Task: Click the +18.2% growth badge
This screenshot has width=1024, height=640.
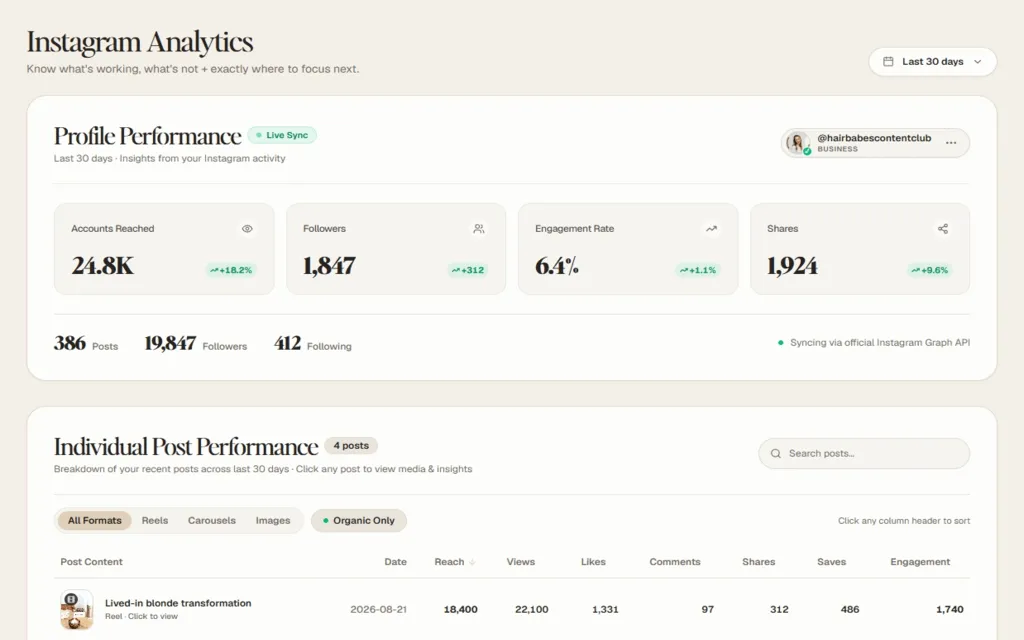Action: (231, 270)
